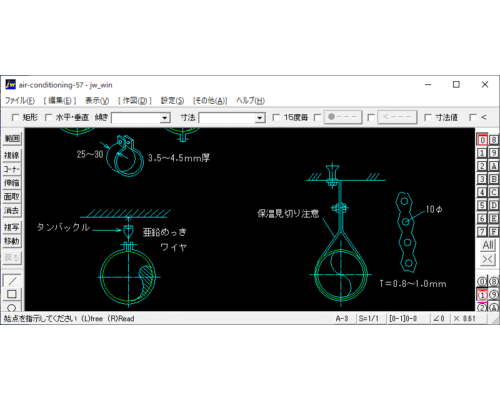
Task: Click the <--- arrow style button
Action: coord(397,117)
